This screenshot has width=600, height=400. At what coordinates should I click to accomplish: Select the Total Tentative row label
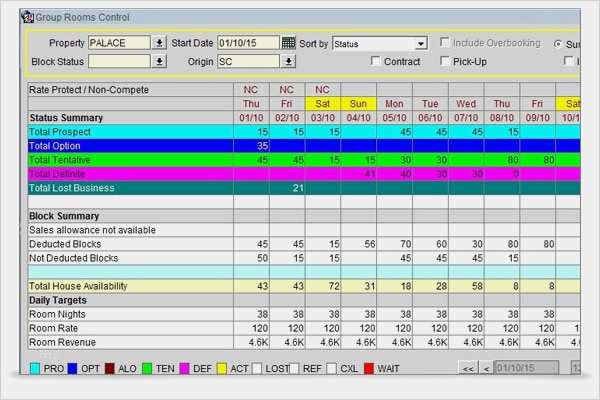[60, 160]
